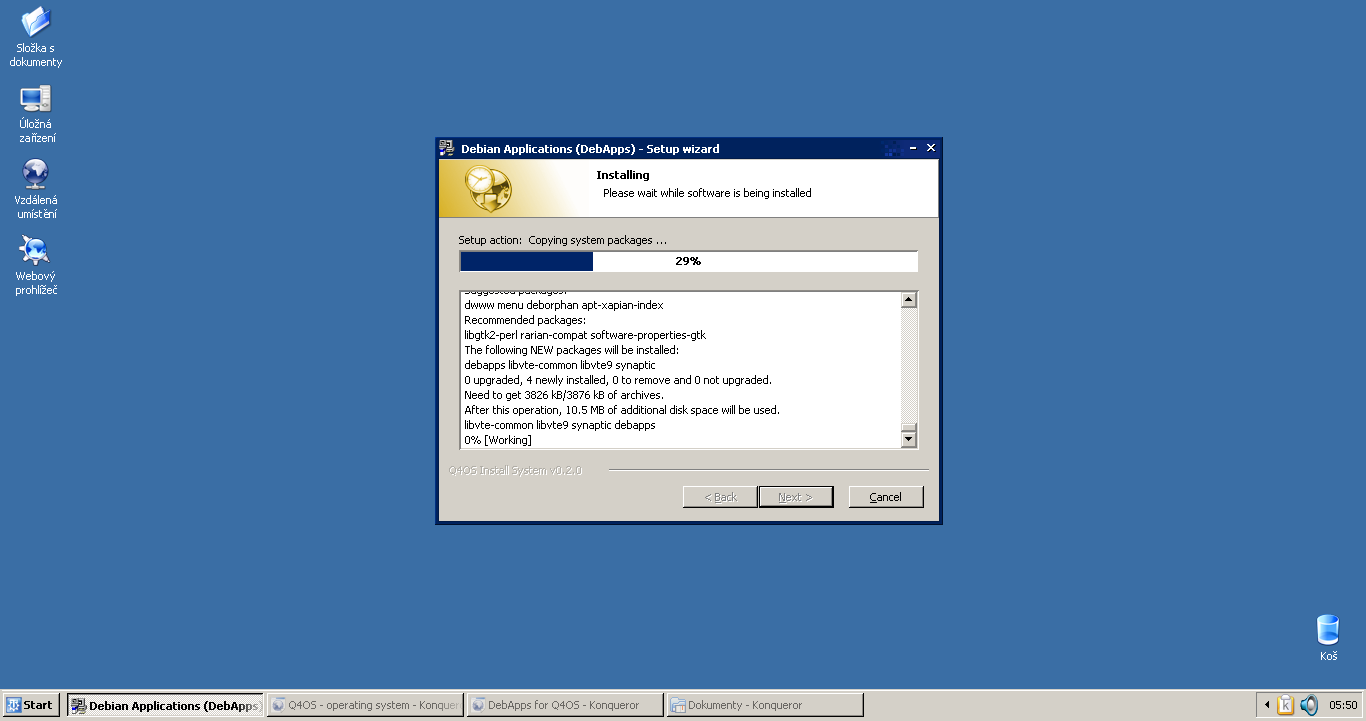Click the 'Setup action: Copying system packages' label
Viewport: 1366px width, 721px height.
[x=563, y=240]
